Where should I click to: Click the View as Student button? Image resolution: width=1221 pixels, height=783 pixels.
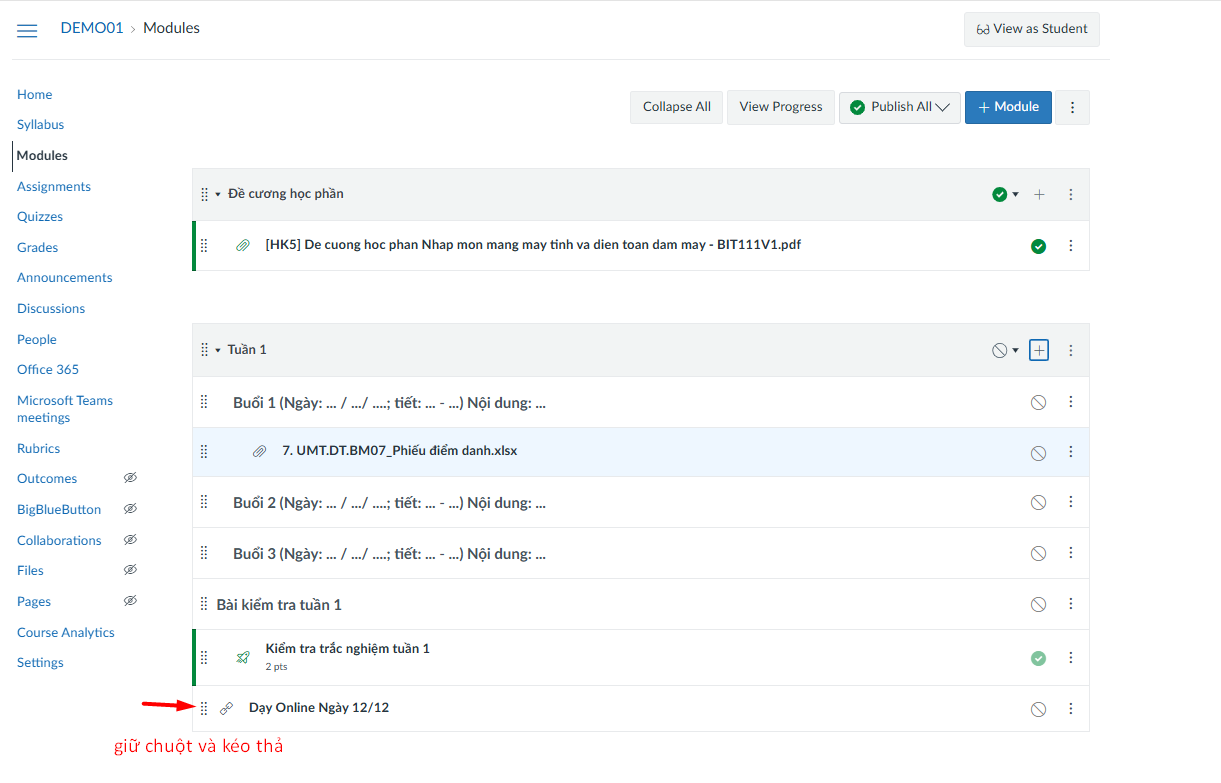coord(1031,29)
